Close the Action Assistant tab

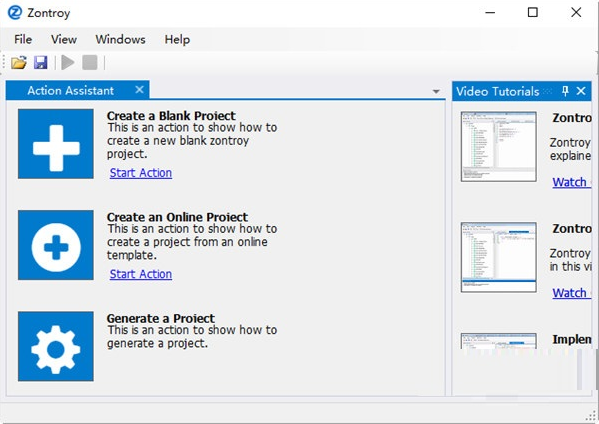(139, 90)
